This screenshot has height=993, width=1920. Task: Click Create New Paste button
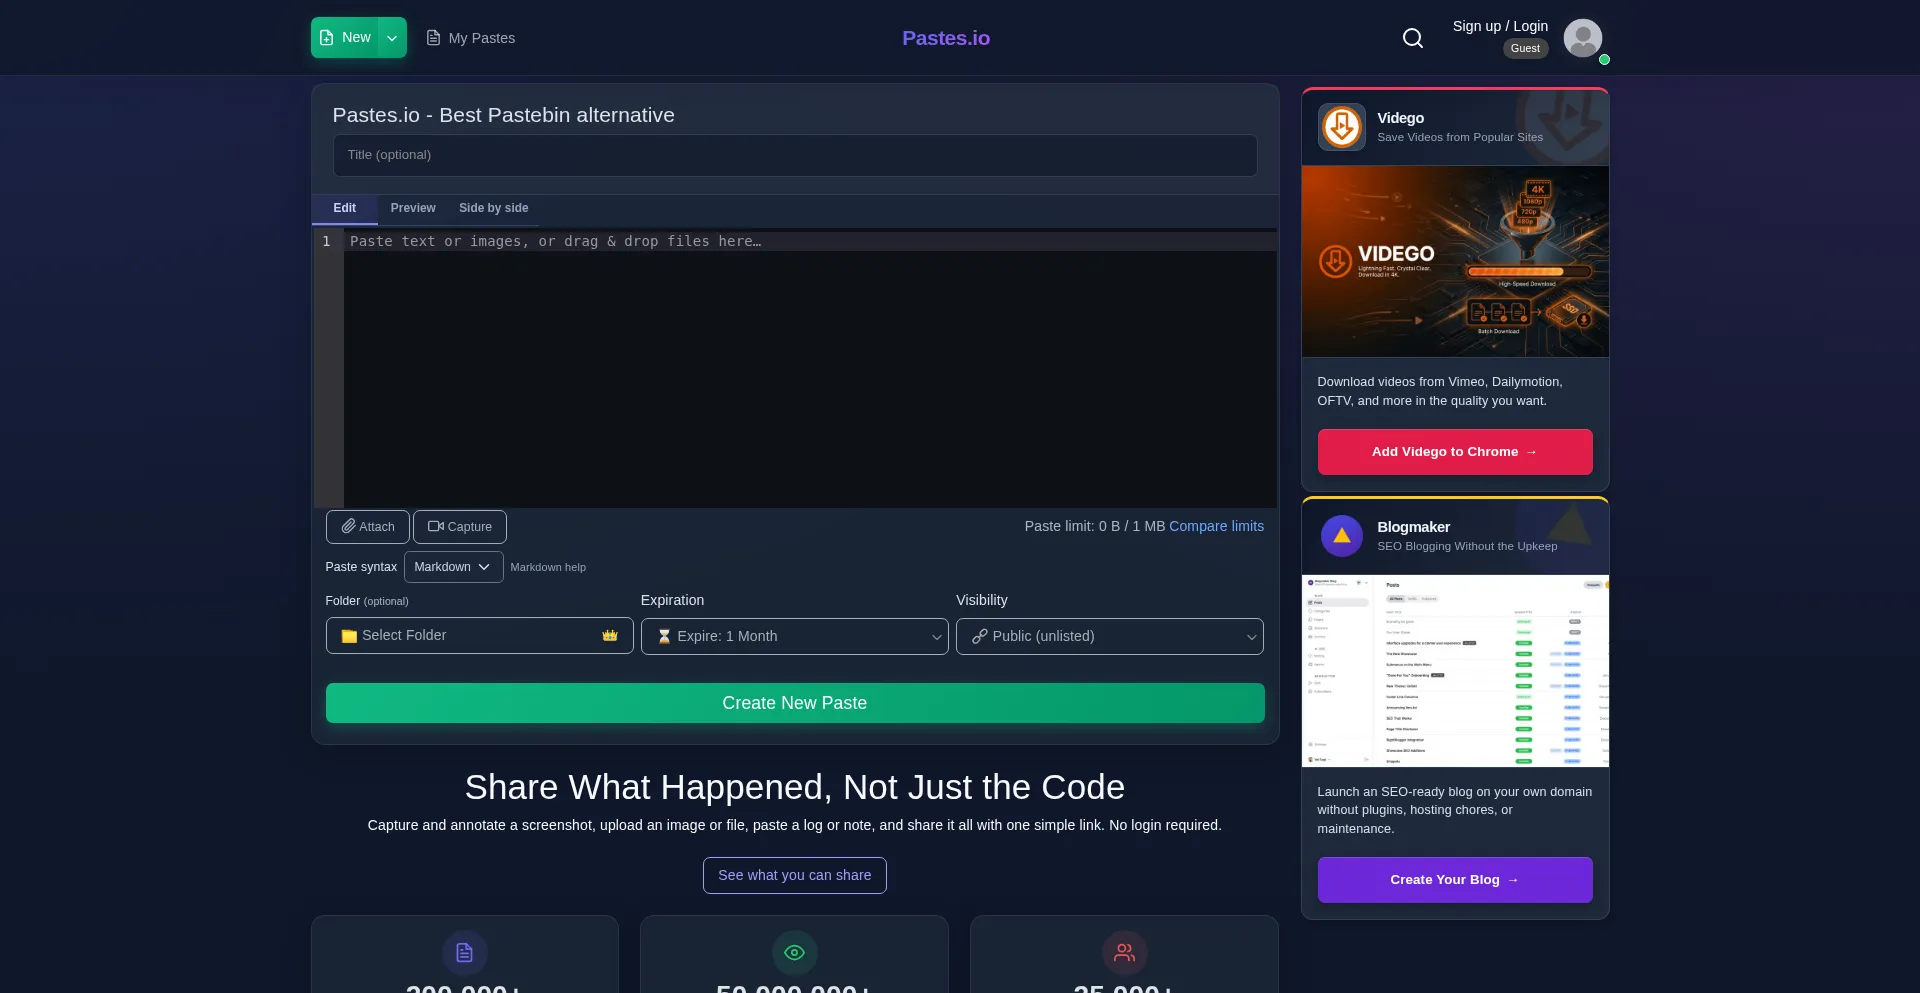tap(794, 703)
